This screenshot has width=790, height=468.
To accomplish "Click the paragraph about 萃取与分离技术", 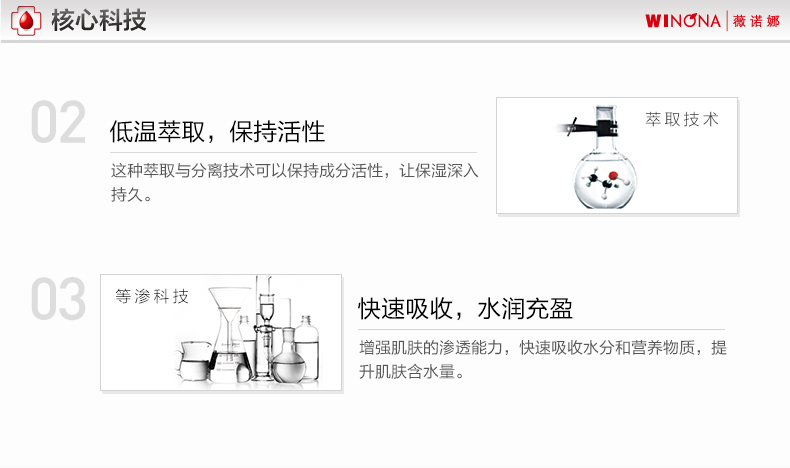I will (x=294, y=182).
